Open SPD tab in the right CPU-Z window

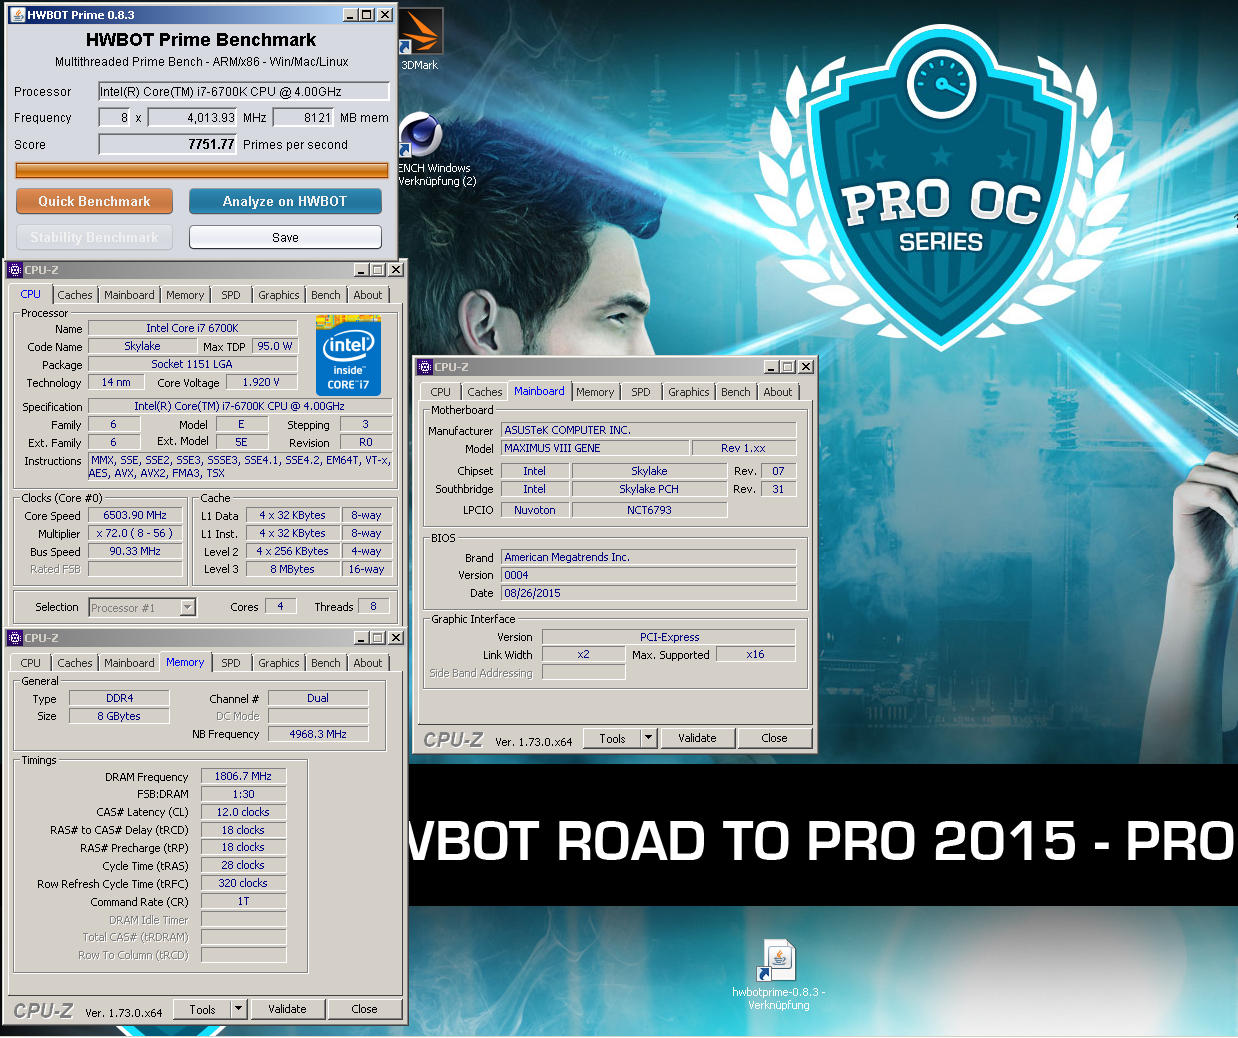click(x=641, y=392)
